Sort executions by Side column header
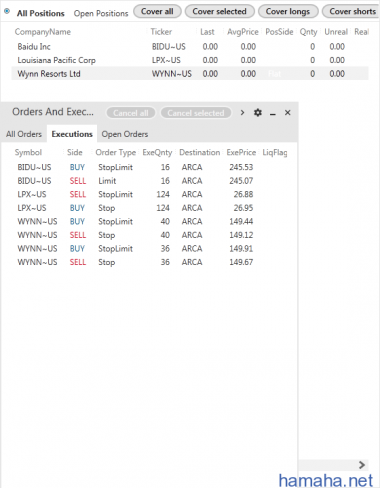Image resolution: width=380 pixels, height=488 pixels. click(x=75, y=153)
